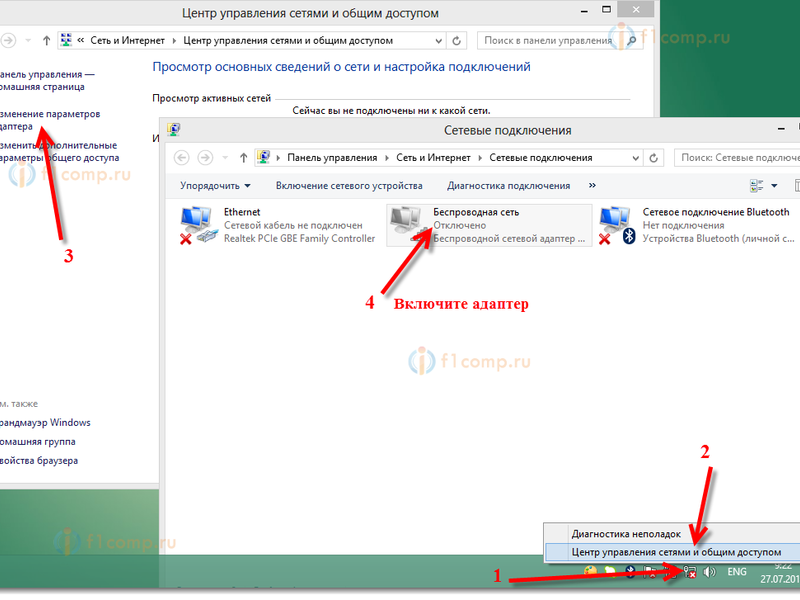Select the Беспроводная сеть adapter icon
The width and height of the screenshot is (800, 600).
[409, 224]
